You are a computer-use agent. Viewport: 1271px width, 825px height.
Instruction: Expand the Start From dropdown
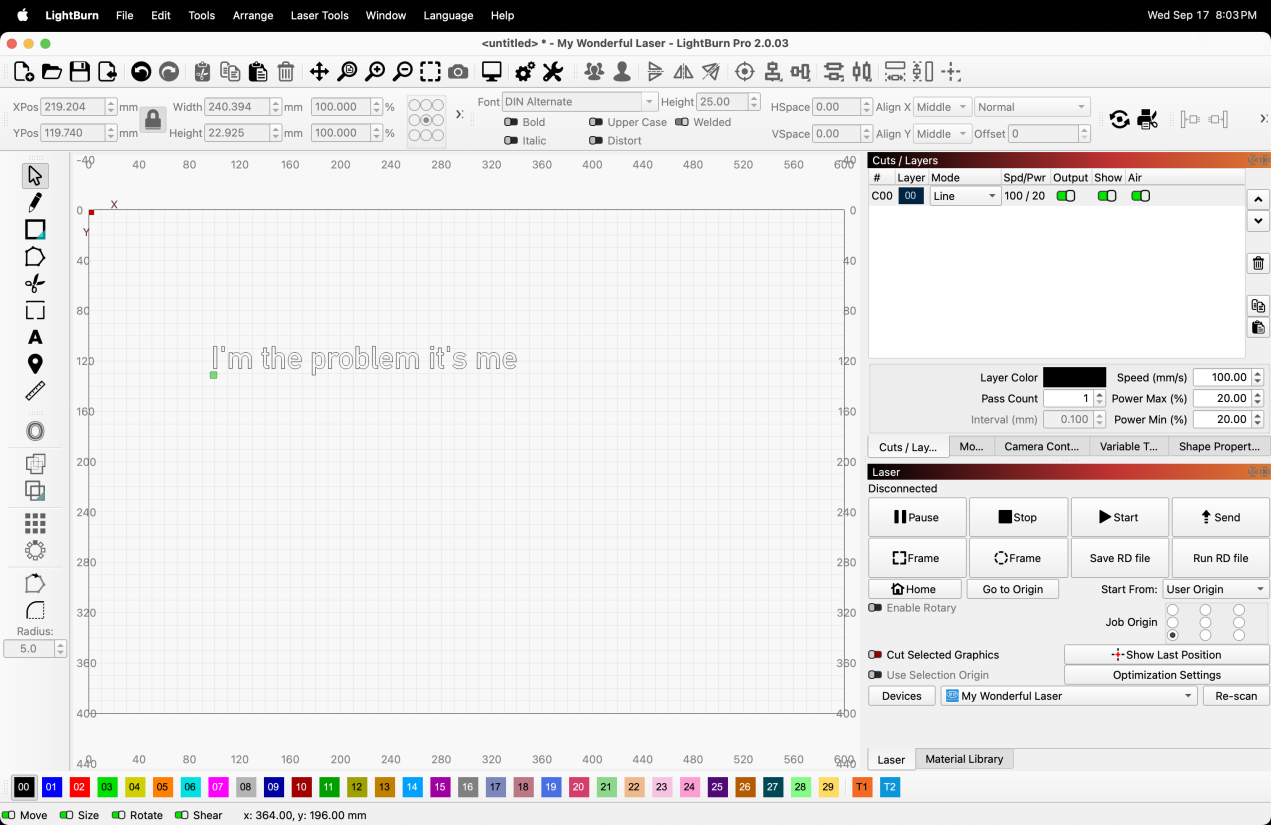tap(1215, 589)
